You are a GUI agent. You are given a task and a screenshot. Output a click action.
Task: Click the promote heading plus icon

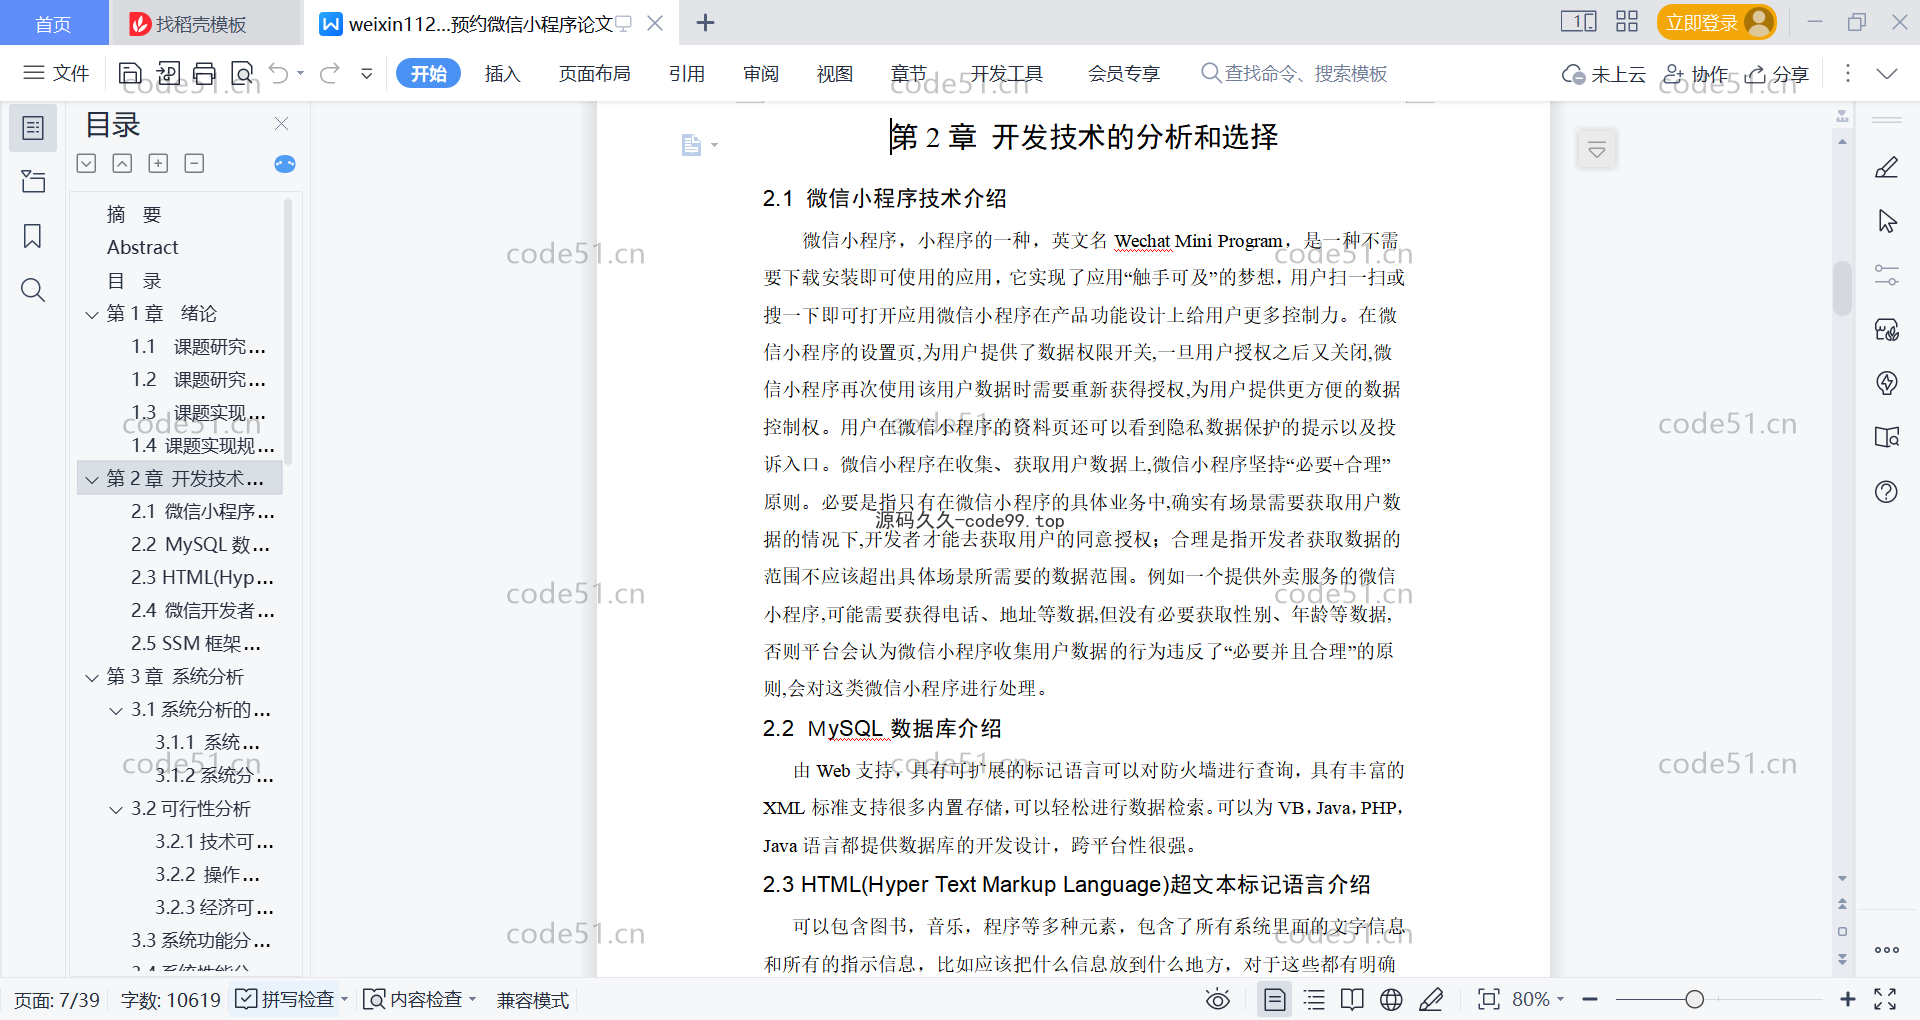tap(158, 163)
